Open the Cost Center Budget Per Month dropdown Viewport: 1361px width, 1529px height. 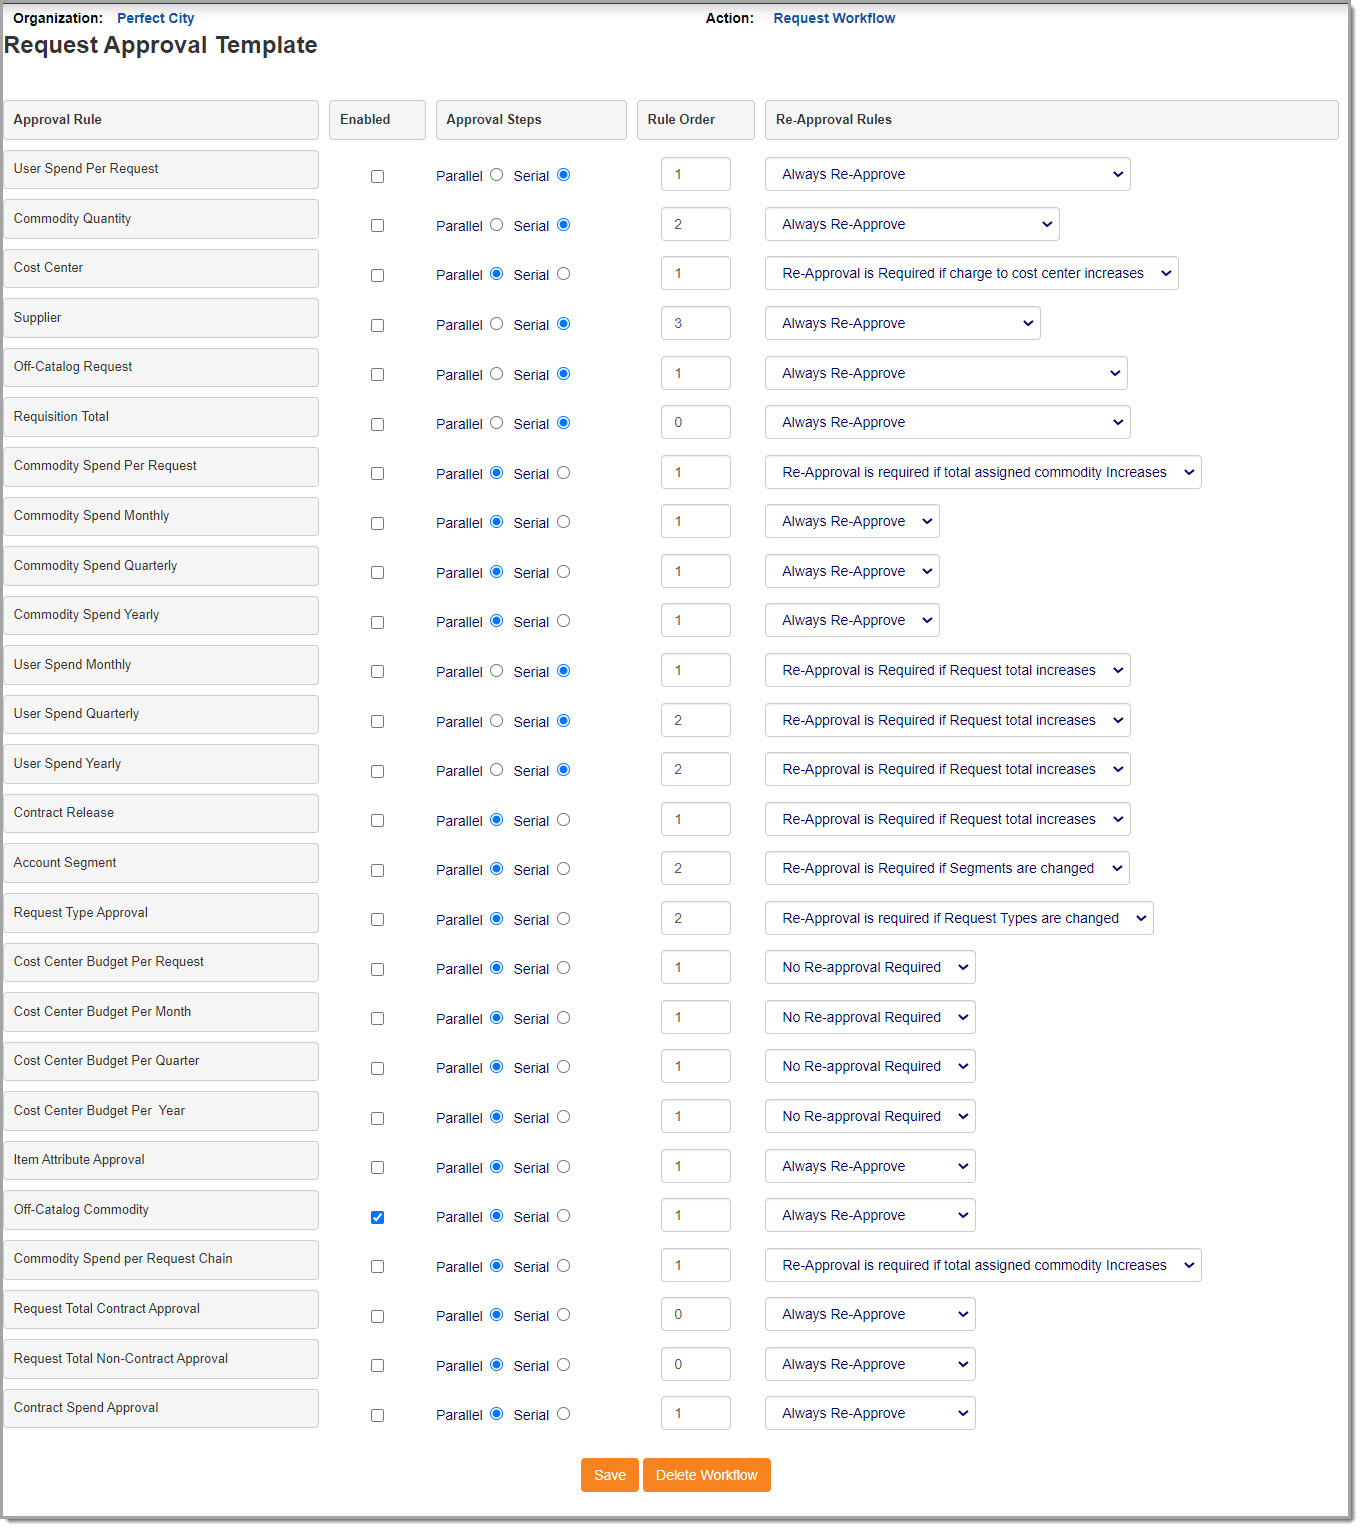869,1017
